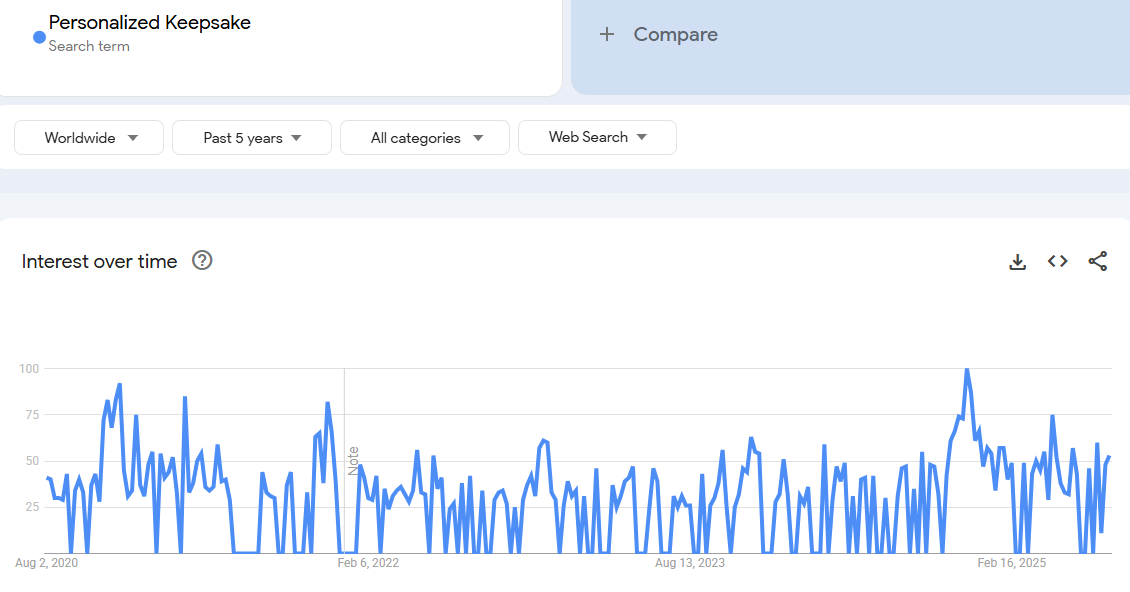Click the Interest over time heading
1130x592 pixels.
tap(99, 262)
